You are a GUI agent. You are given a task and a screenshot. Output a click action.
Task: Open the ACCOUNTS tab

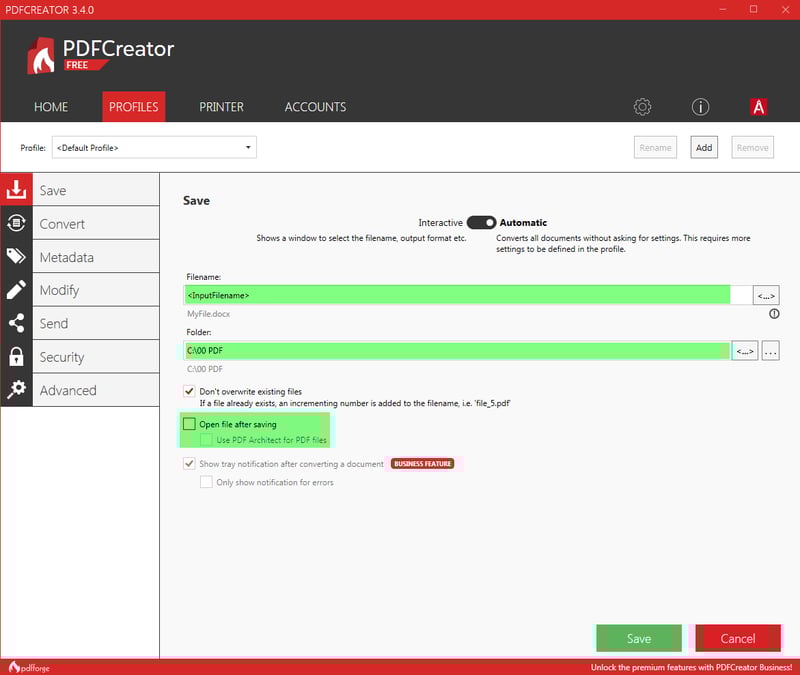pos(315,107)
